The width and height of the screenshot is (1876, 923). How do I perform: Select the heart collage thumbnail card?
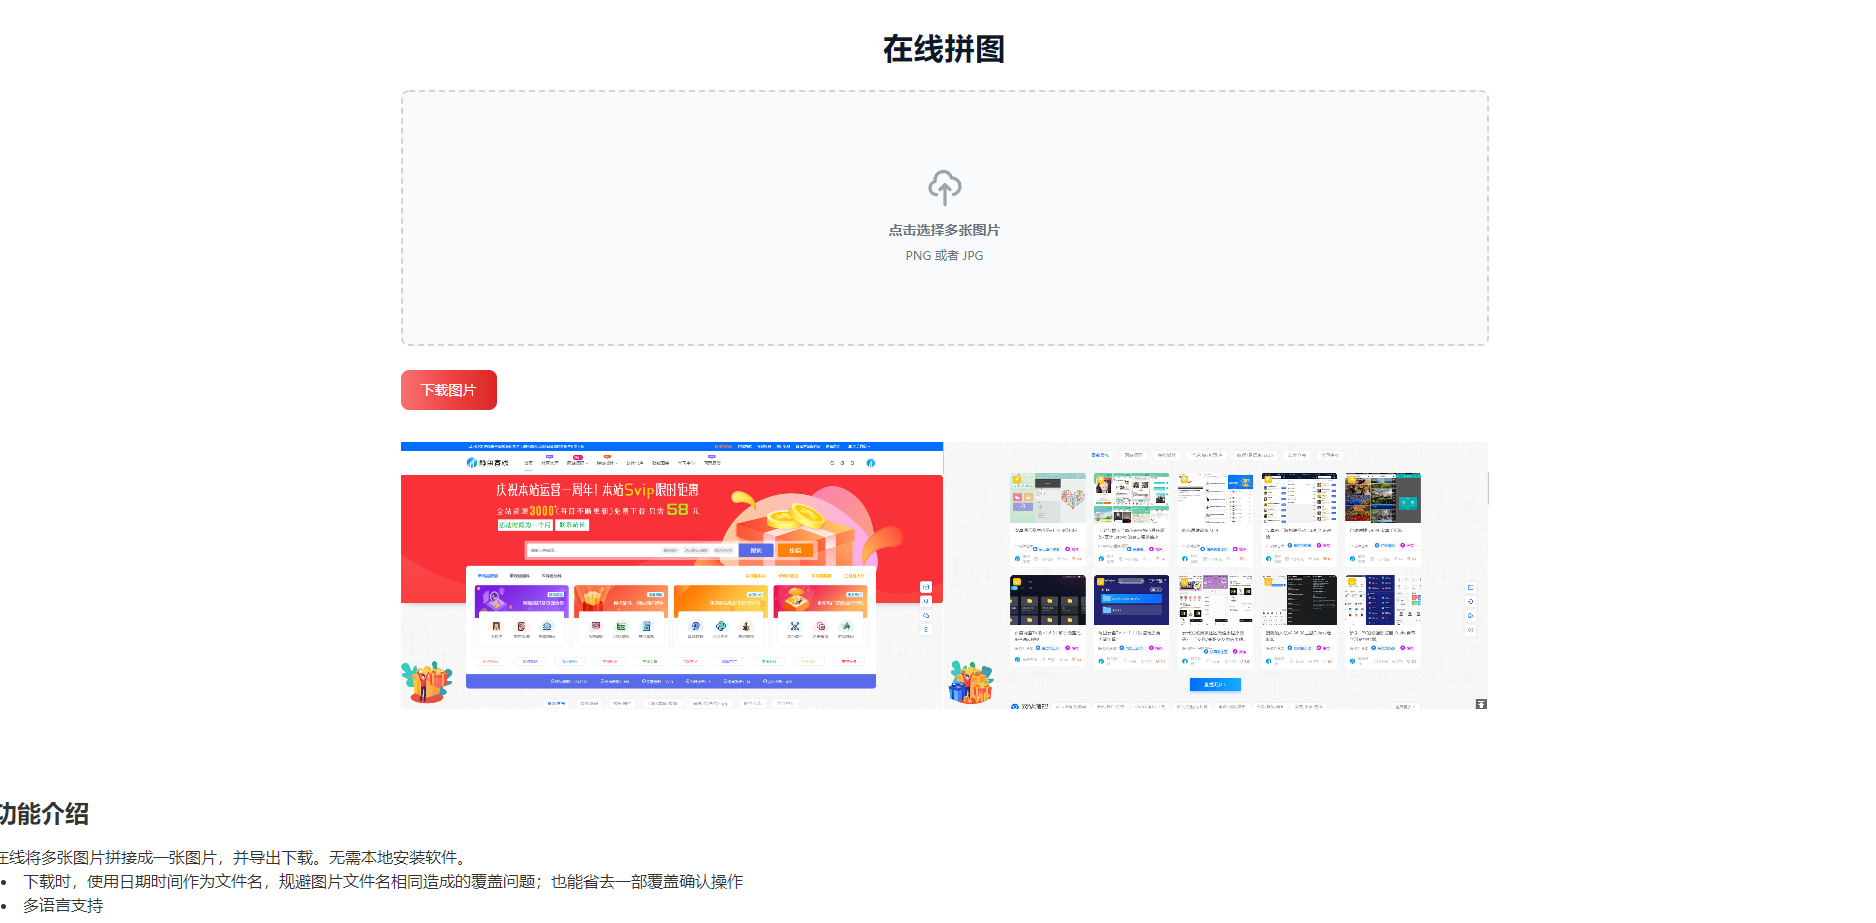tap(1047, 498)
